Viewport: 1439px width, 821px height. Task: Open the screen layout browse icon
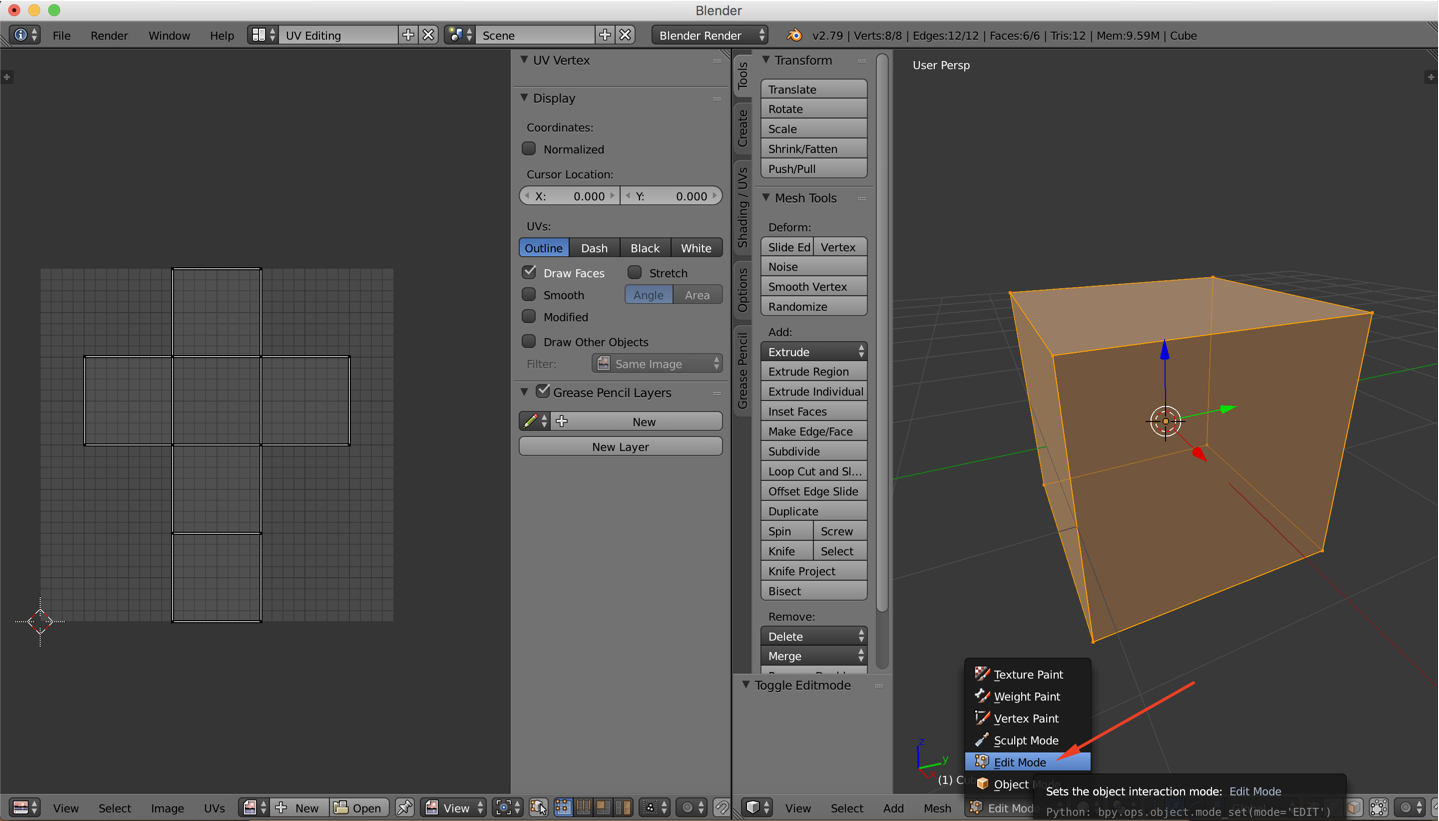pos(263,35)
